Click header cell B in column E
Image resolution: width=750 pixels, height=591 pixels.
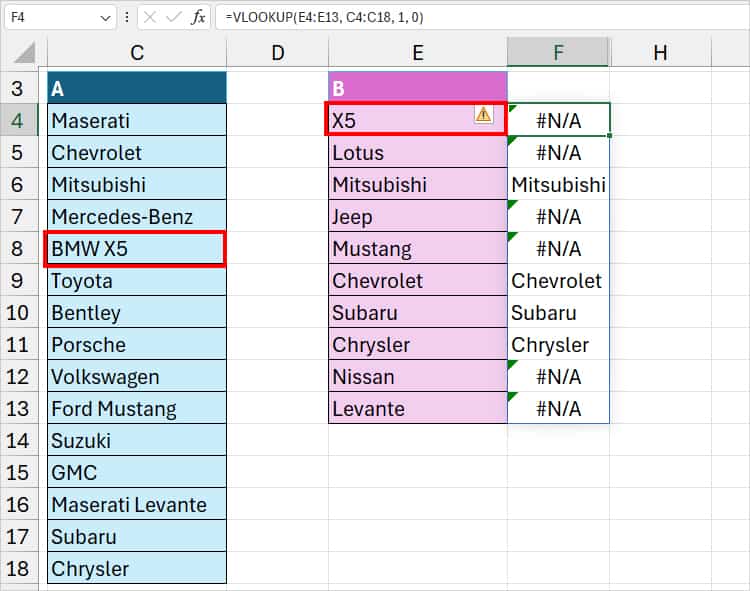418,88
